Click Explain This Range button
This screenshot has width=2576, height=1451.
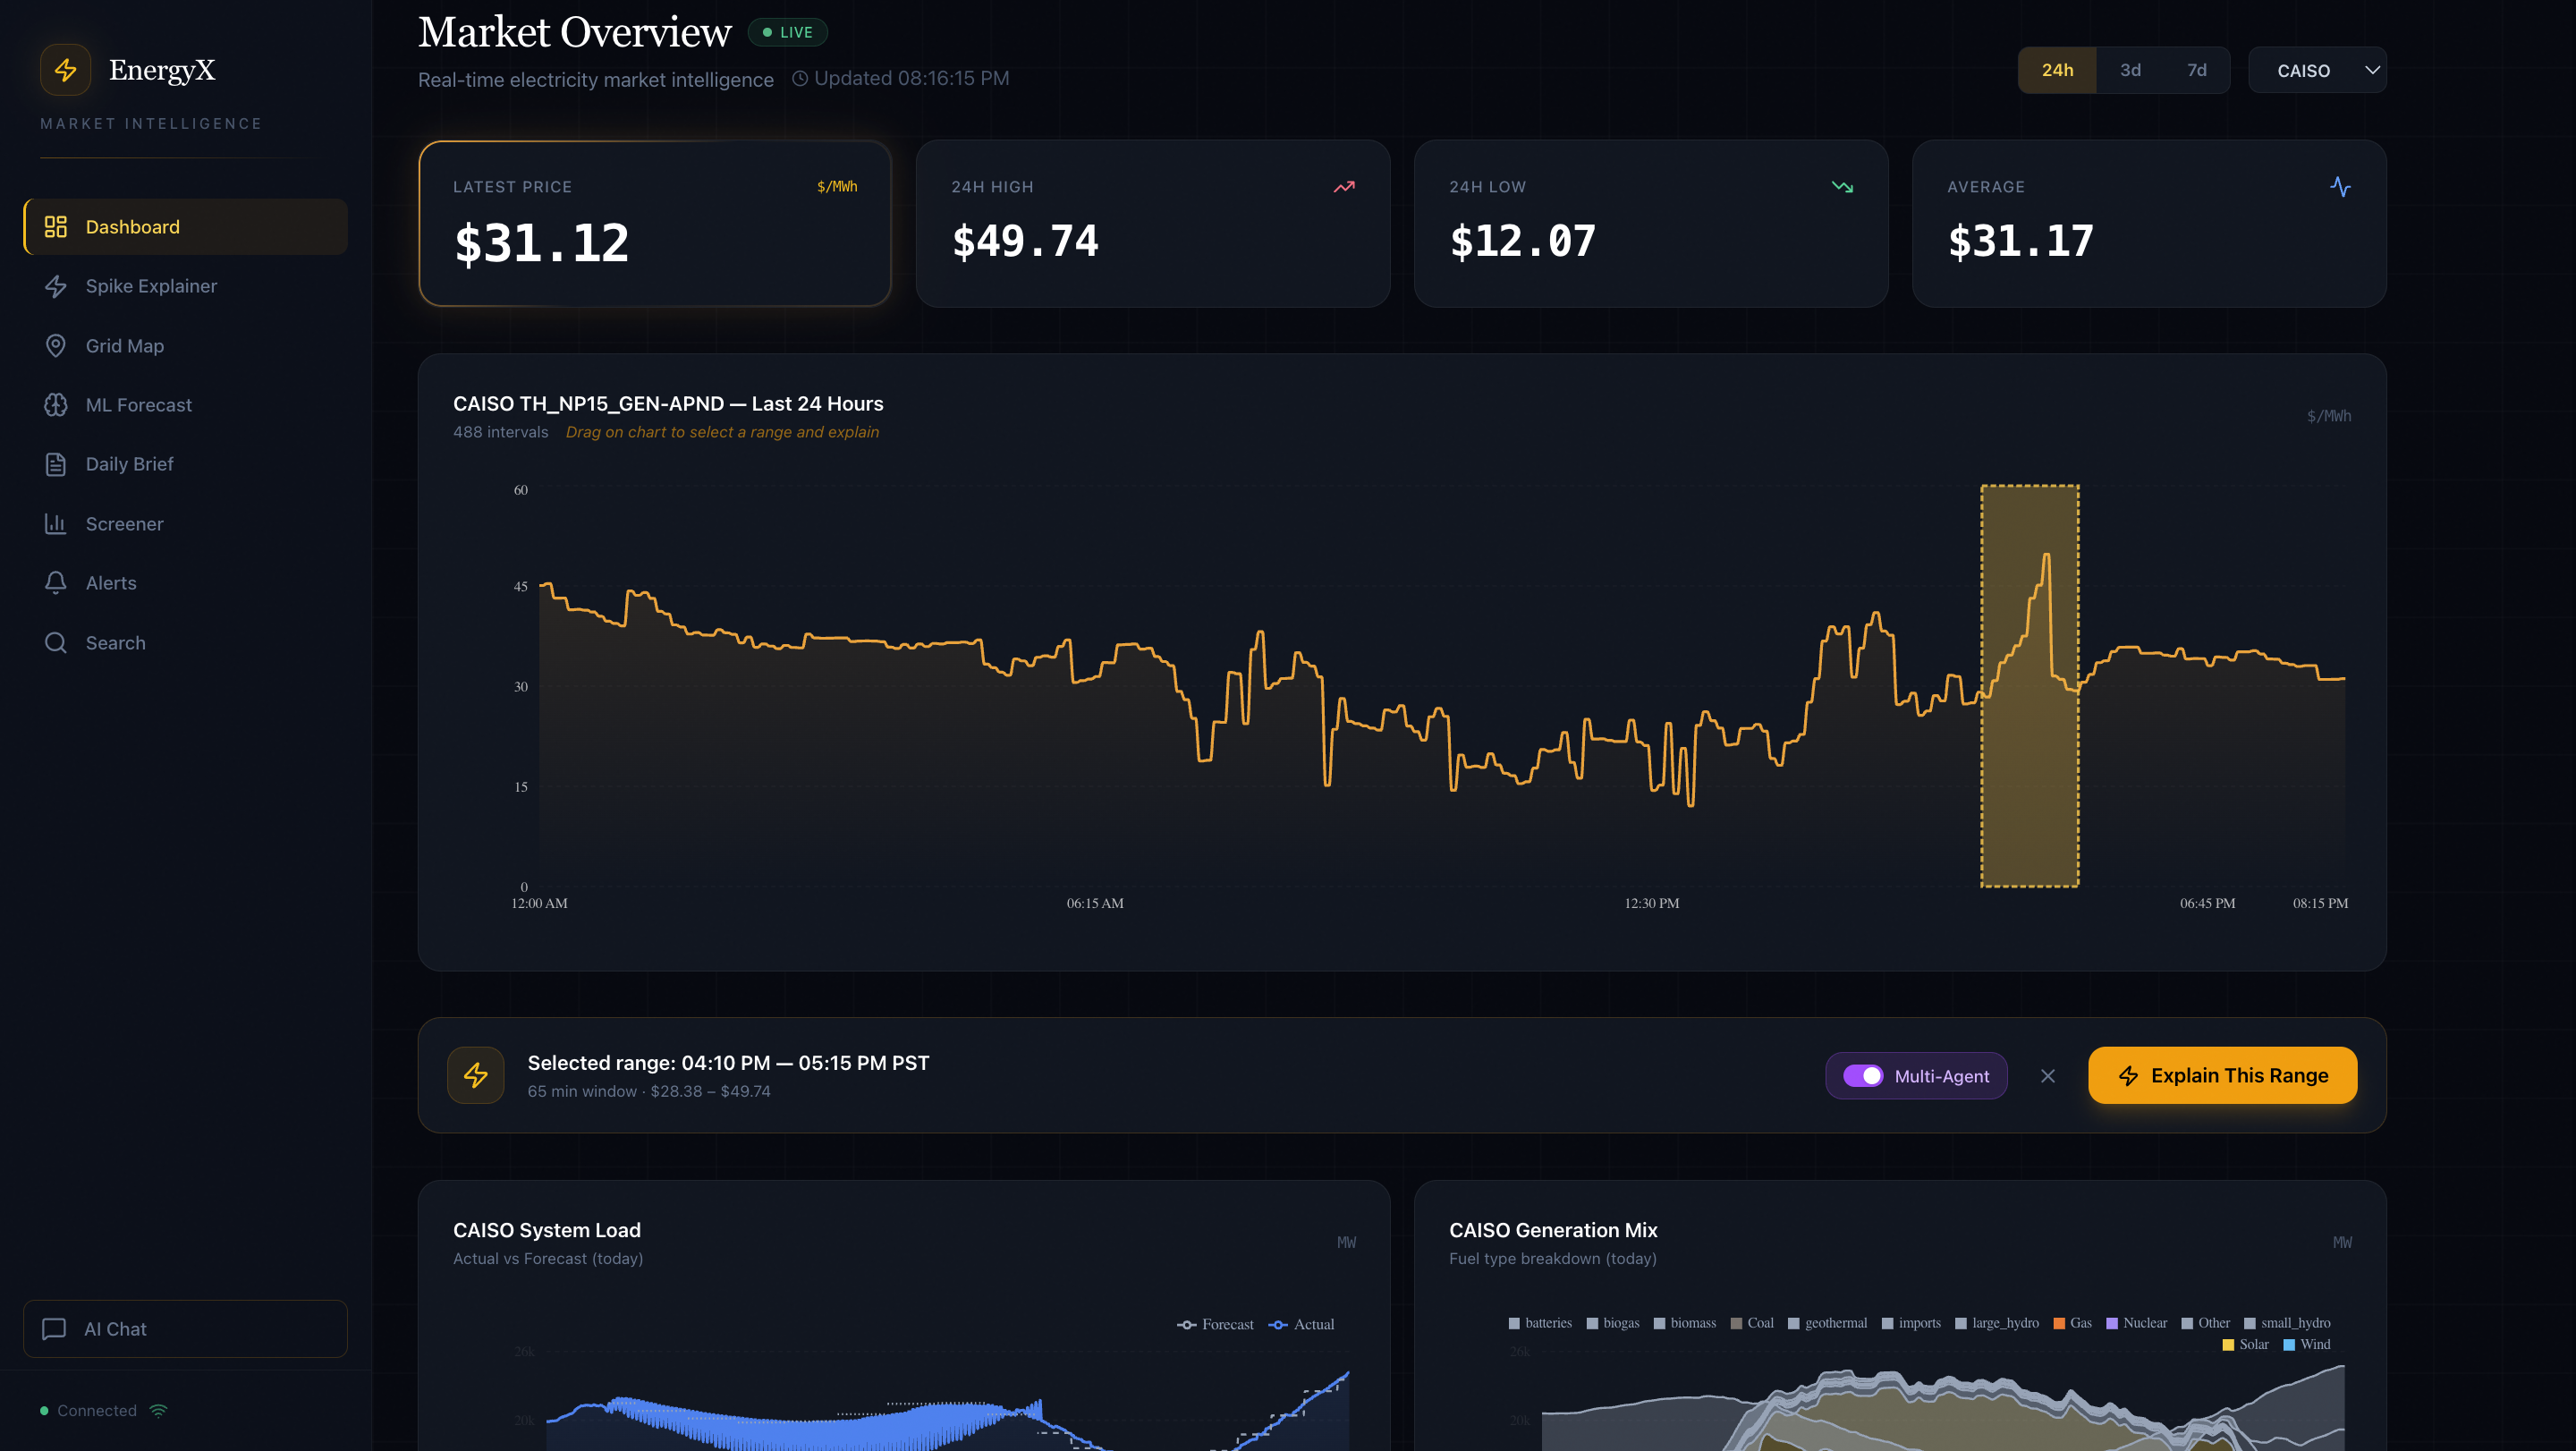pyautogui.click(x=2222, y=1076)
